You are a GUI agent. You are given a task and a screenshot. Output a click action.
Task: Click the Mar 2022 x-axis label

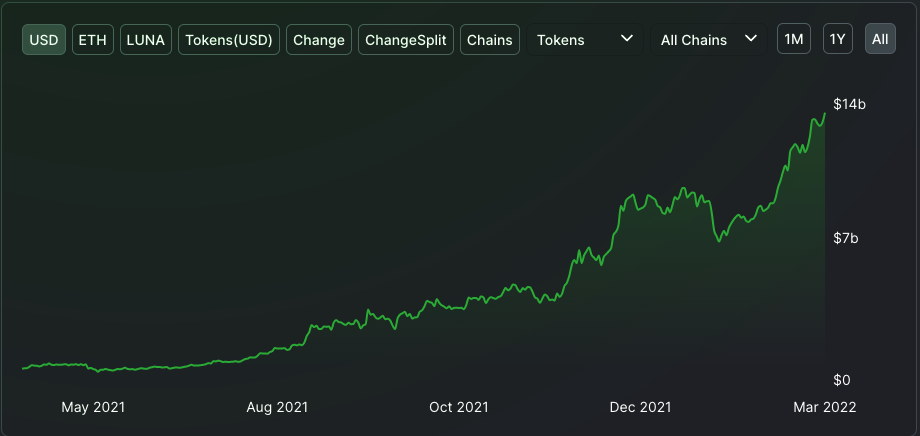point(824,407)
